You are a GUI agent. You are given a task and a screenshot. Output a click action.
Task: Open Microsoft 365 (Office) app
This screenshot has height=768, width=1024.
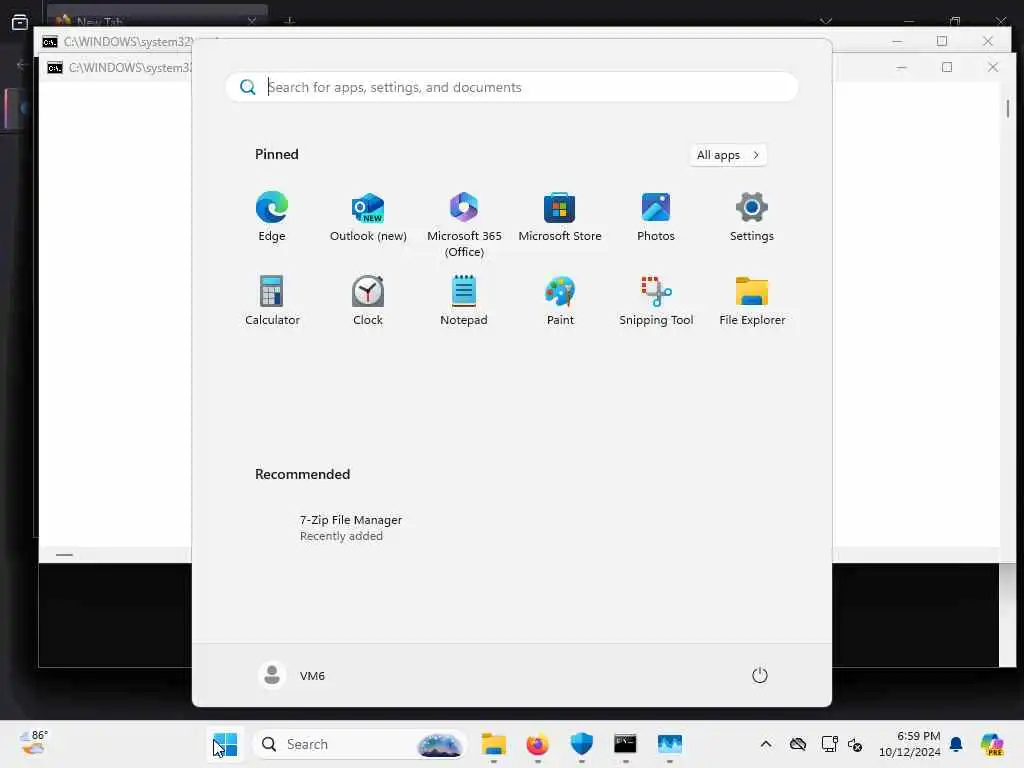464,225
